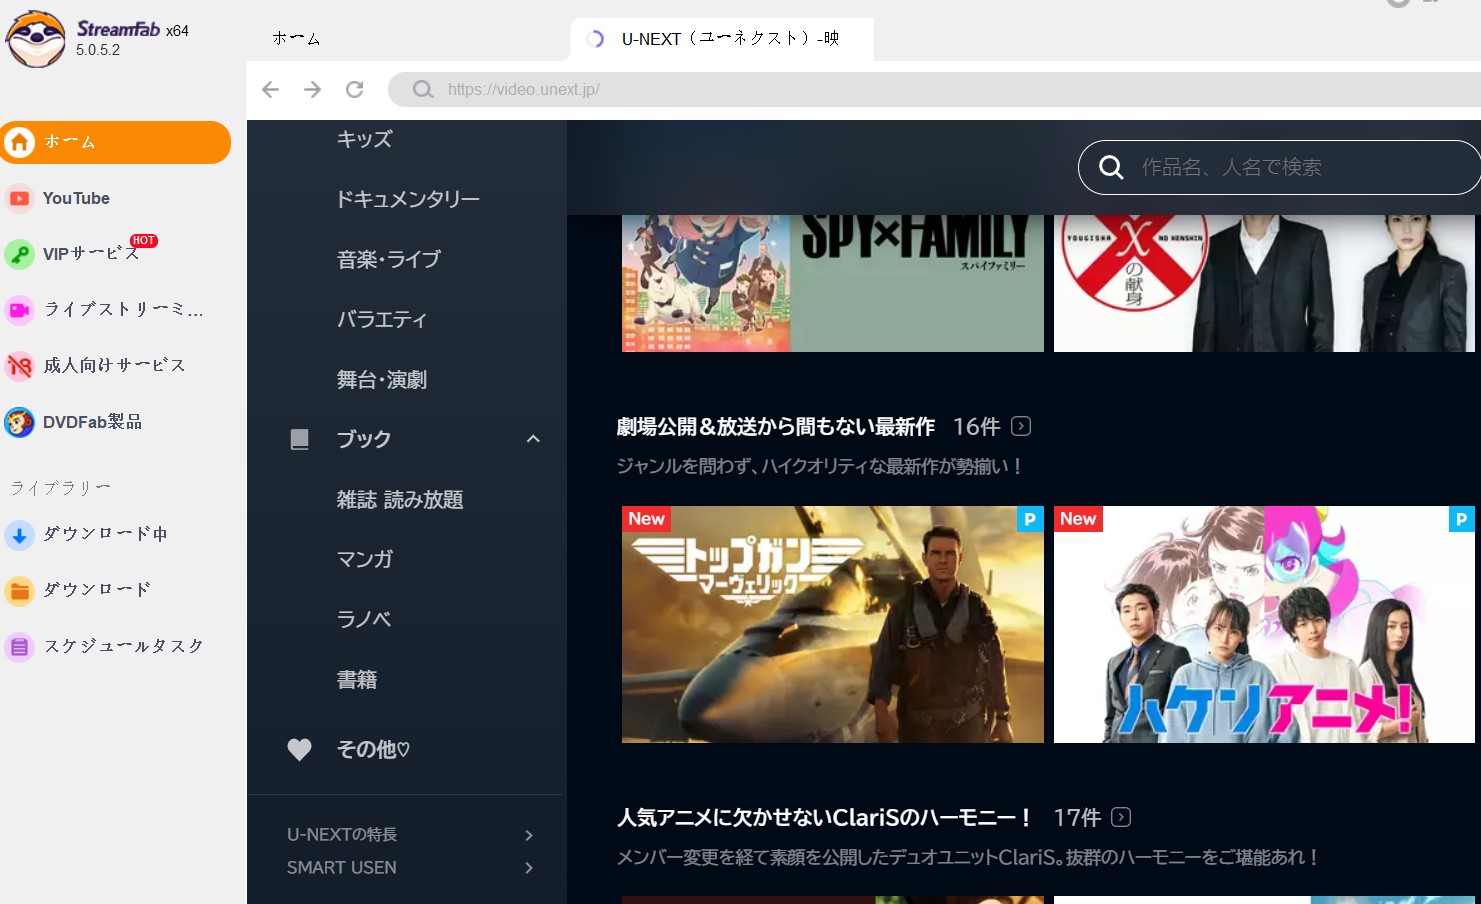The image size is (1481, 904).
Task: Open the SMART USEN link
Action: (x=342, y=868)
